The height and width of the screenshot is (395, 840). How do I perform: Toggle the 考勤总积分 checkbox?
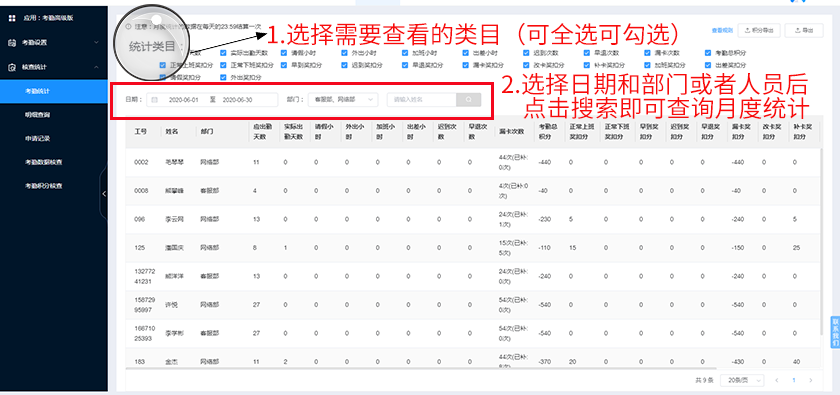[708, 53]
